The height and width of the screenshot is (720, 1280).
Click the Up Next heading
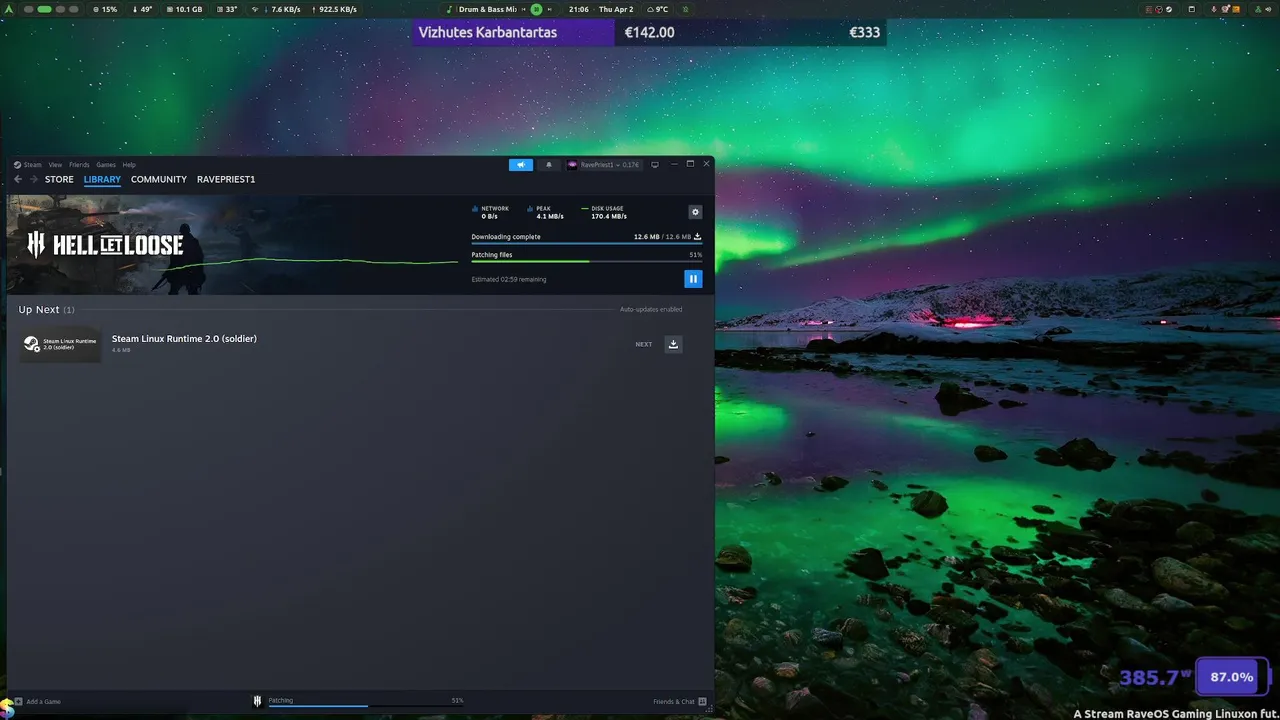(x=46, y=310)
